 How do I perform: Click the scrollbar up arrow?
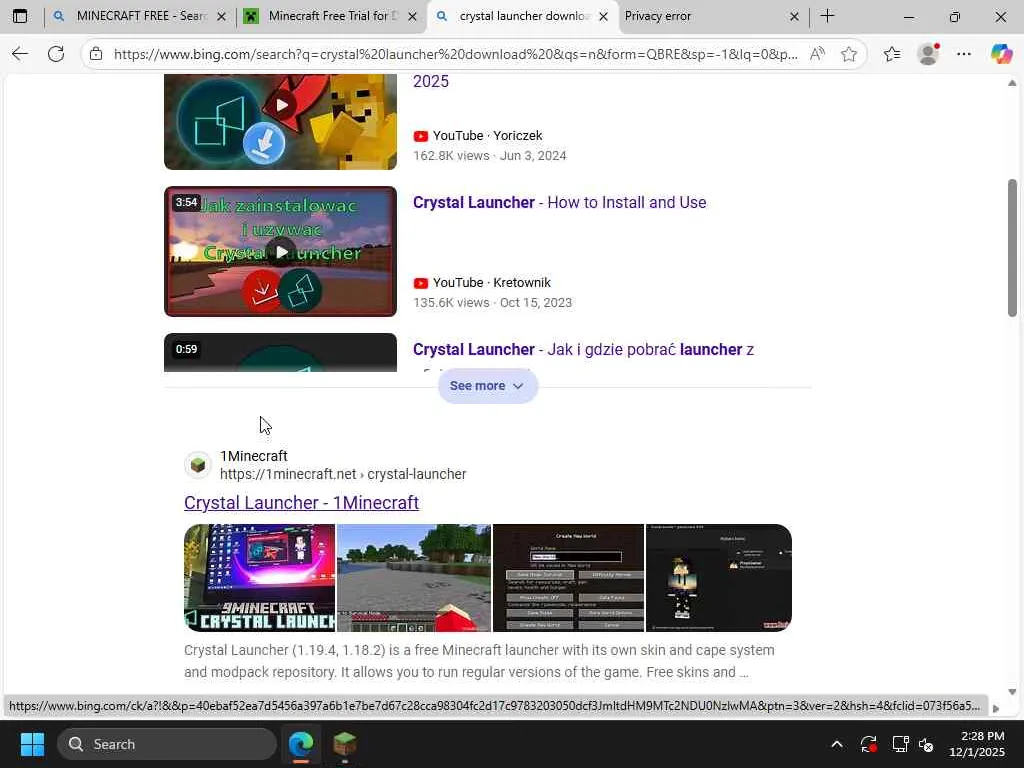[x=1012, y=83]
